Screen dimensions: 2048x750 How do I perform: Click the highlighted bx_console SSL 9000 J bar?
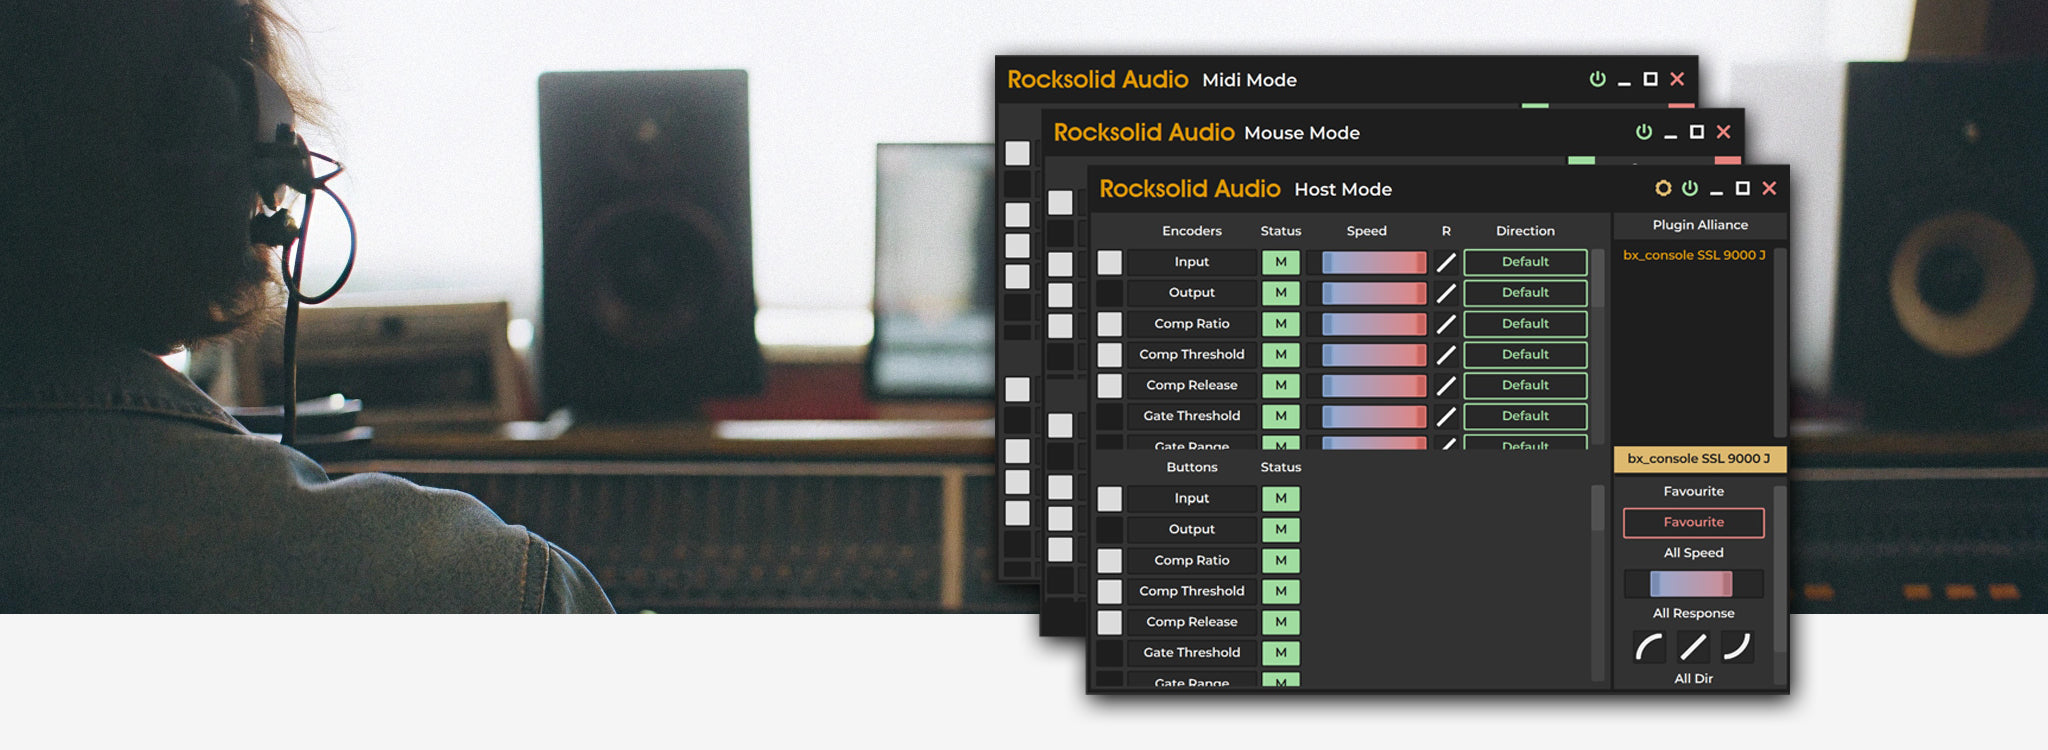[1698, 459]
